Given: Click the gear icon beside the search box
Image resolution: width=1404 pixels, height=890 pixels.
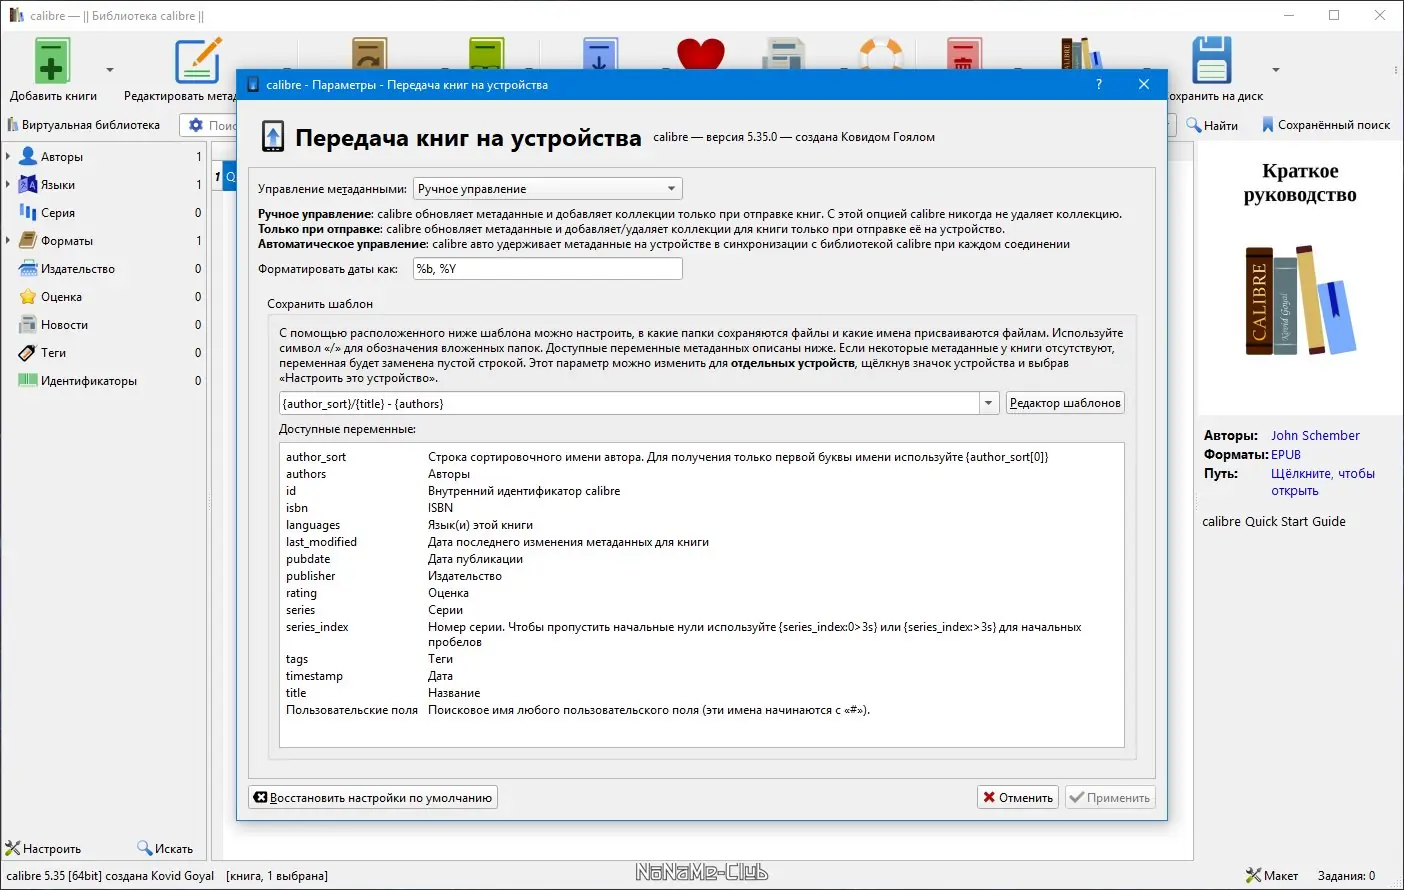Looking at the screenshot, I should pyautogui.click(x=196, y=125).
